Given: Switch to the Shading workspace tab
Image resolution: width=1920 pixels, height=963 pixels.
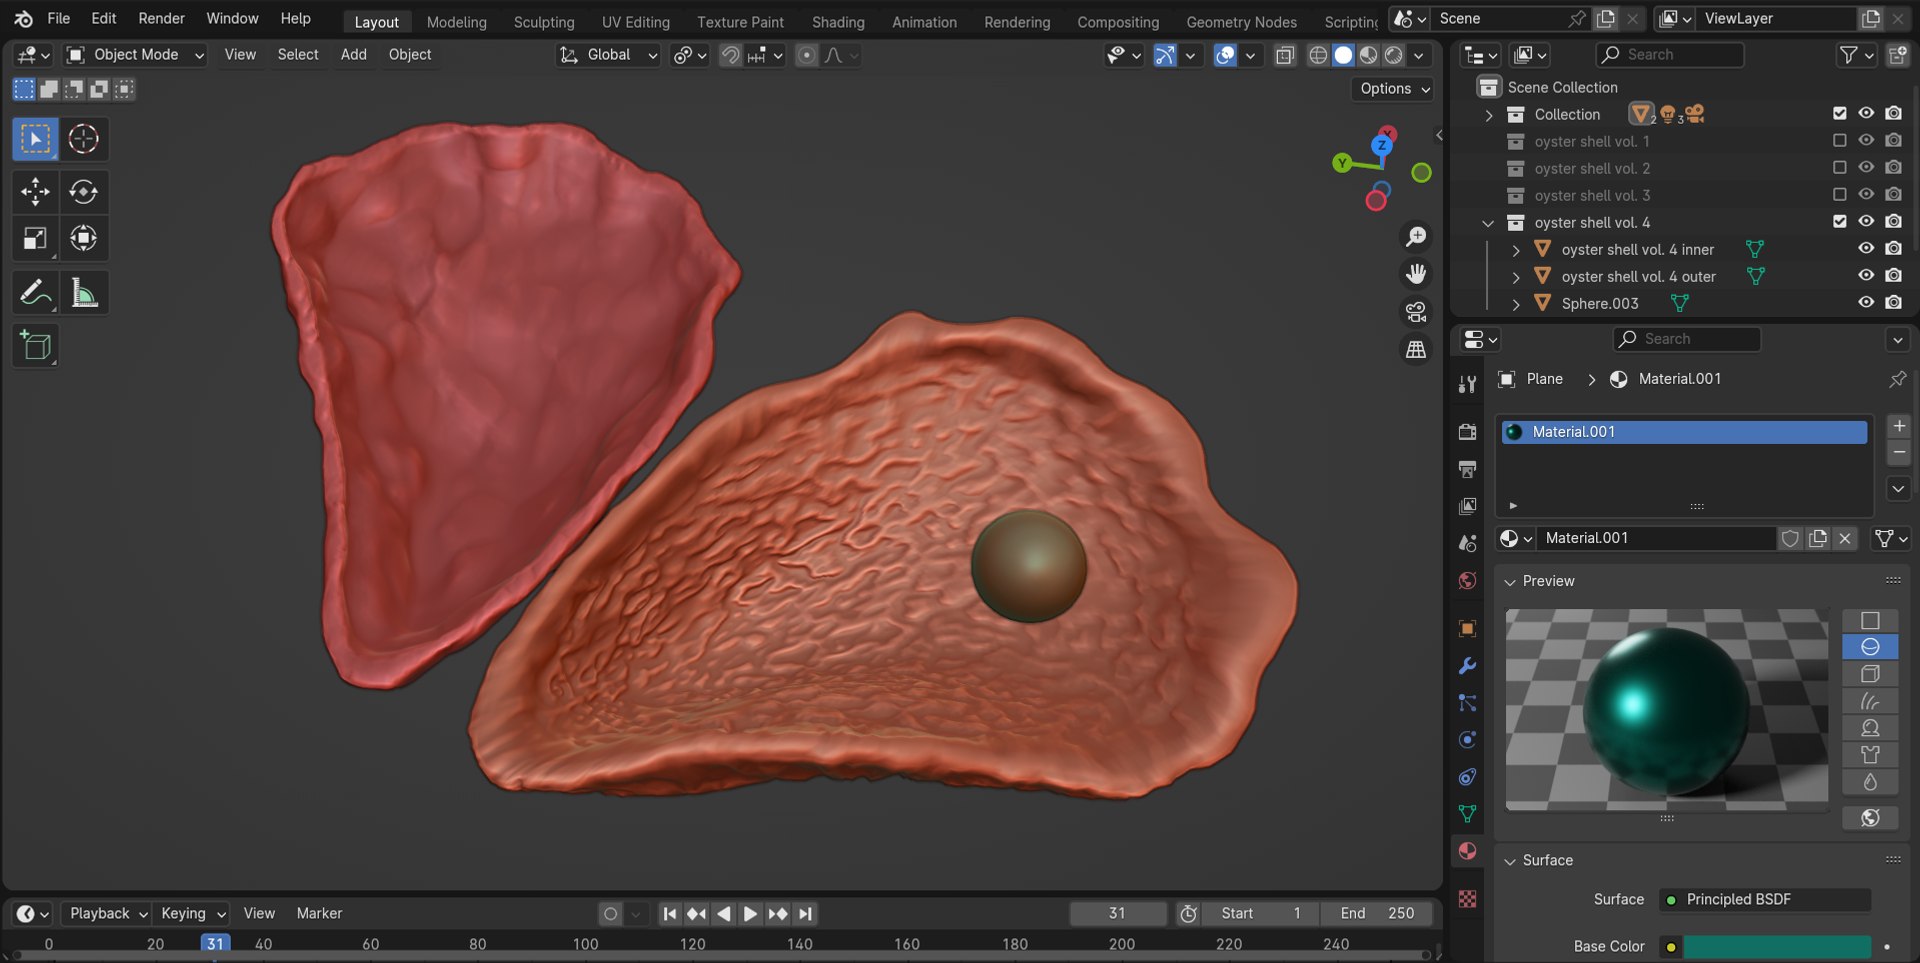Looking at the screenshot, I should 838,22.
